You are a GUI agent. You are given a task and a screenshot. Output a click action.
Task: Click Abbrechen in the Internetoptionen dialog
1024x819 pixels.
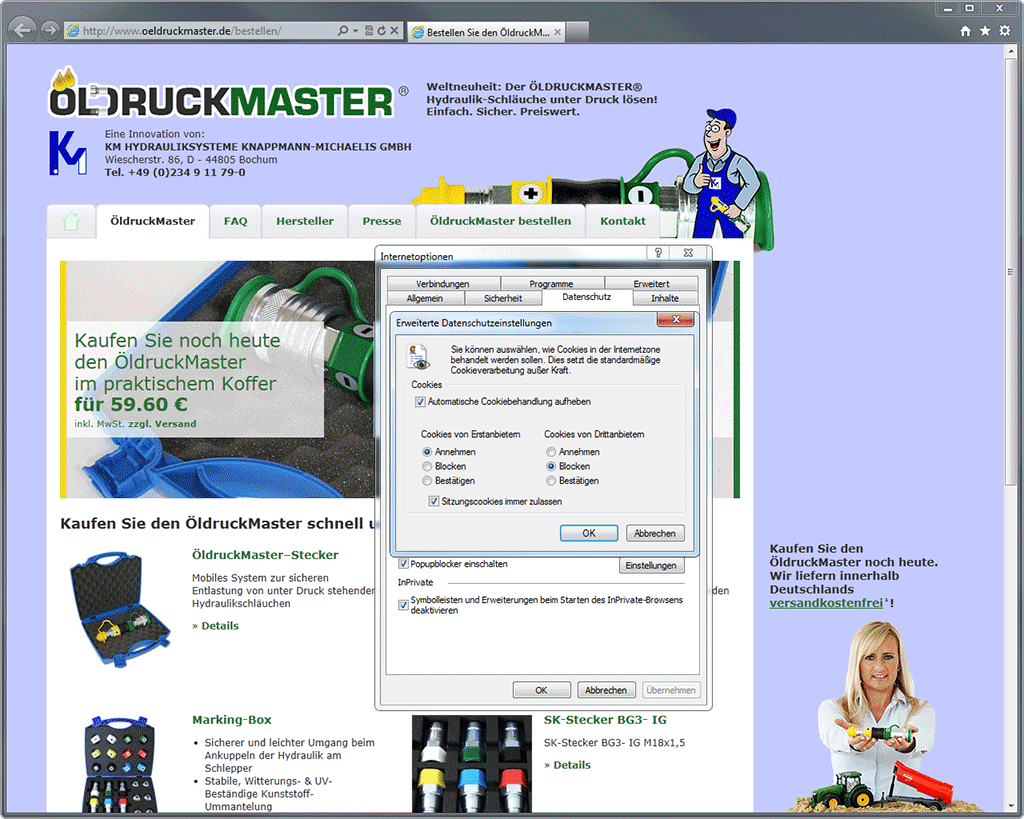coord(606,690)
